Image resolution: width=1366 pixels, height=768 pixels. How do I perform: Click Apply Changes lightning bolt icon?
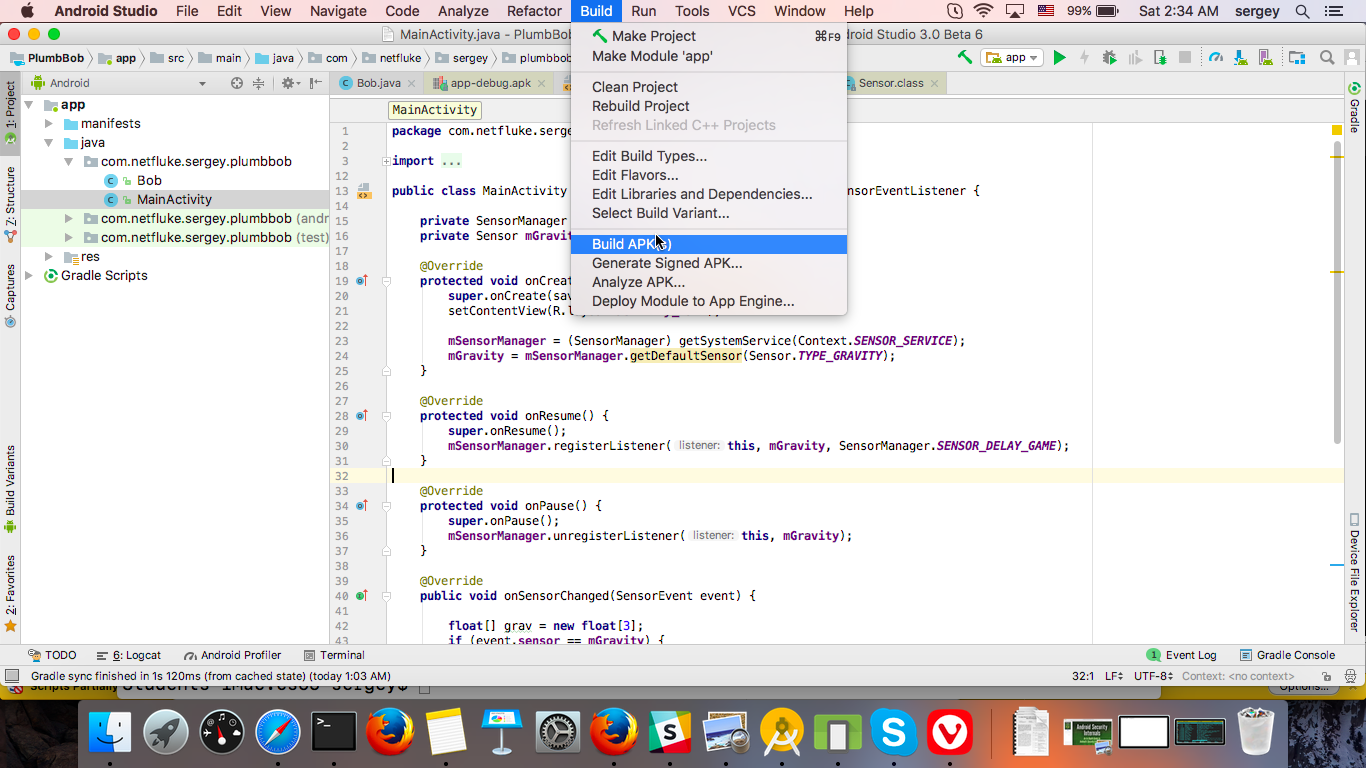1084,57
